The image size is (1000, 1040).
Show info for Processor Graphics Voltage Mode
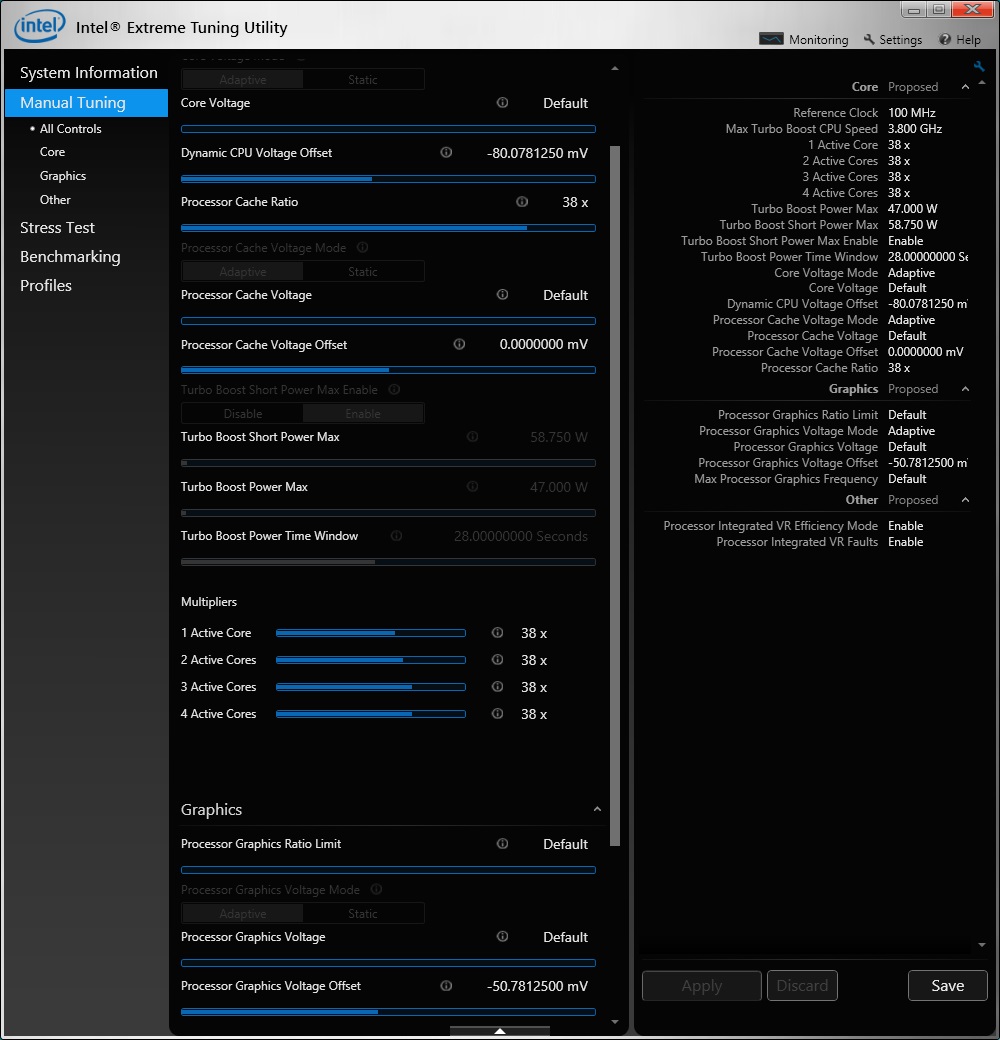[377, 889]
